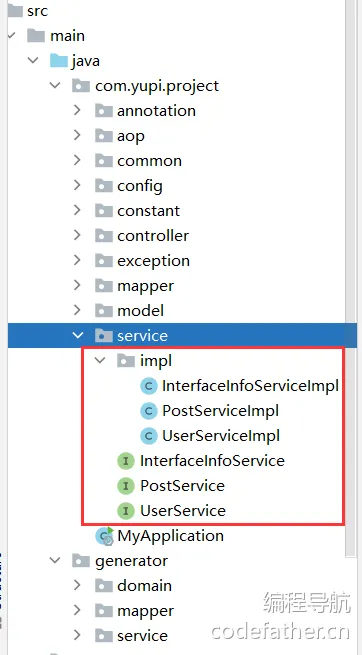Collapse the java source folder
362x655 pixels.
pos(33,61)
